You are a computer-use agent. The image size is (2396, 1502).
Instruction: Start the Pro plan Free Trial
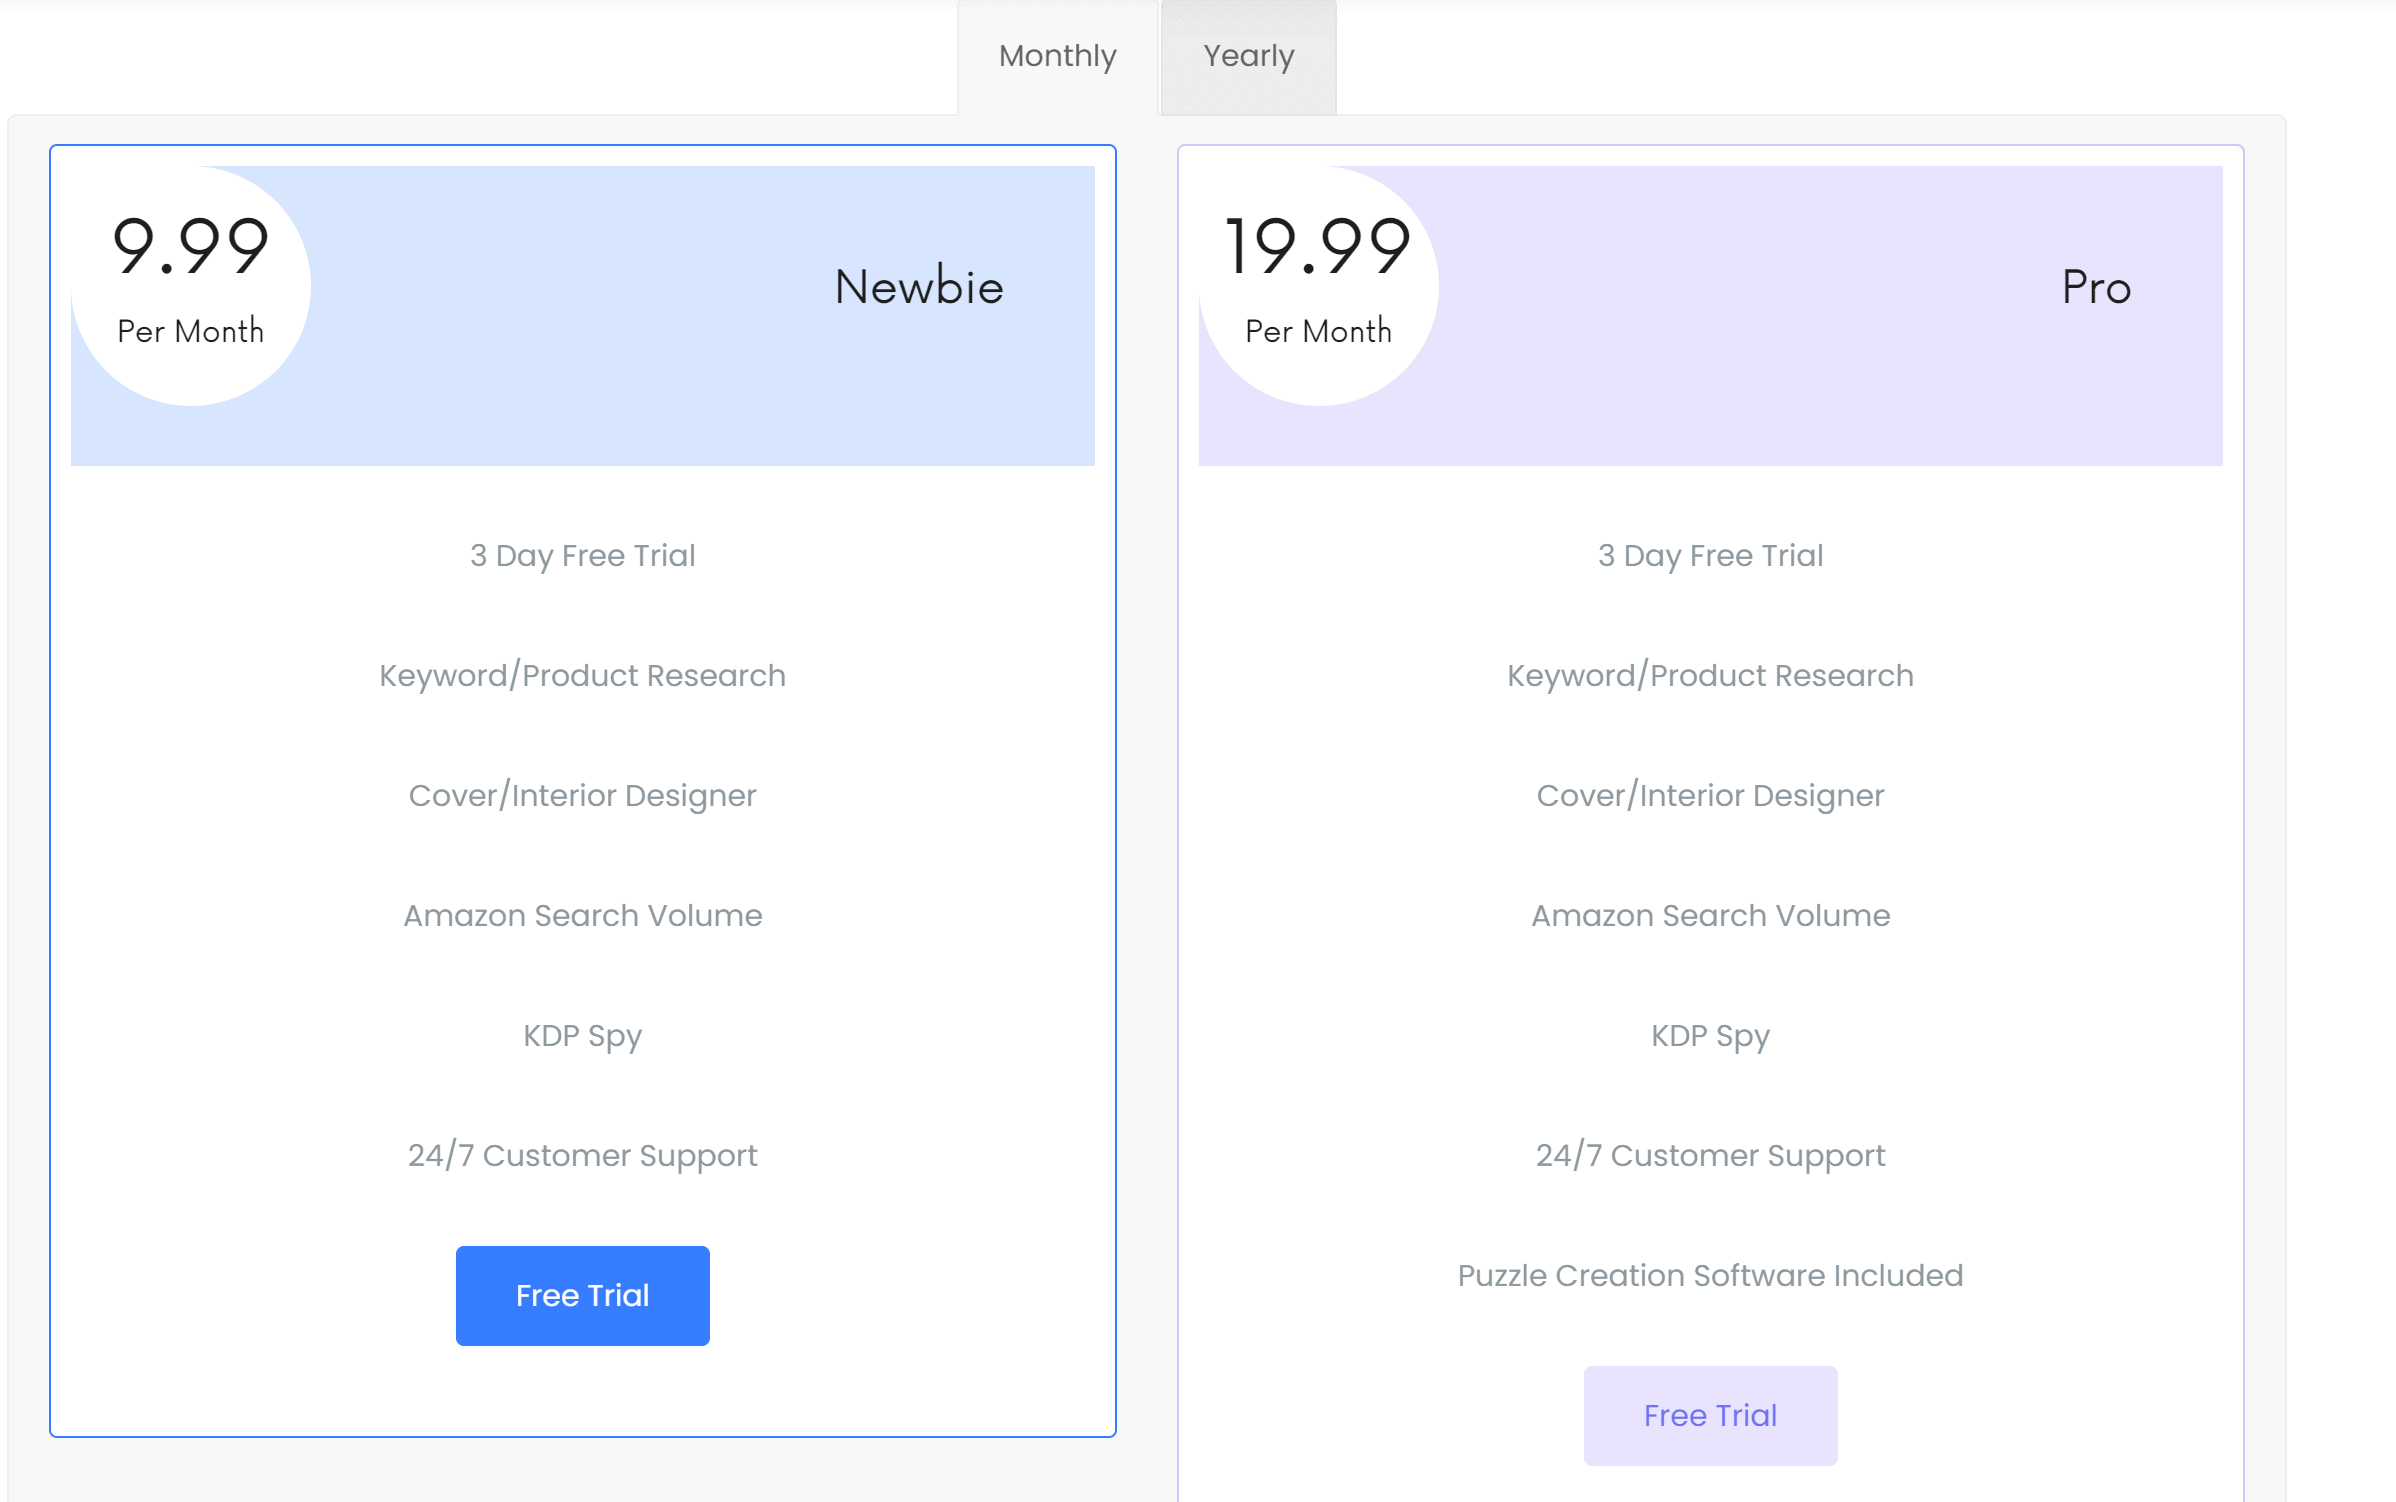[1710, 1415]
